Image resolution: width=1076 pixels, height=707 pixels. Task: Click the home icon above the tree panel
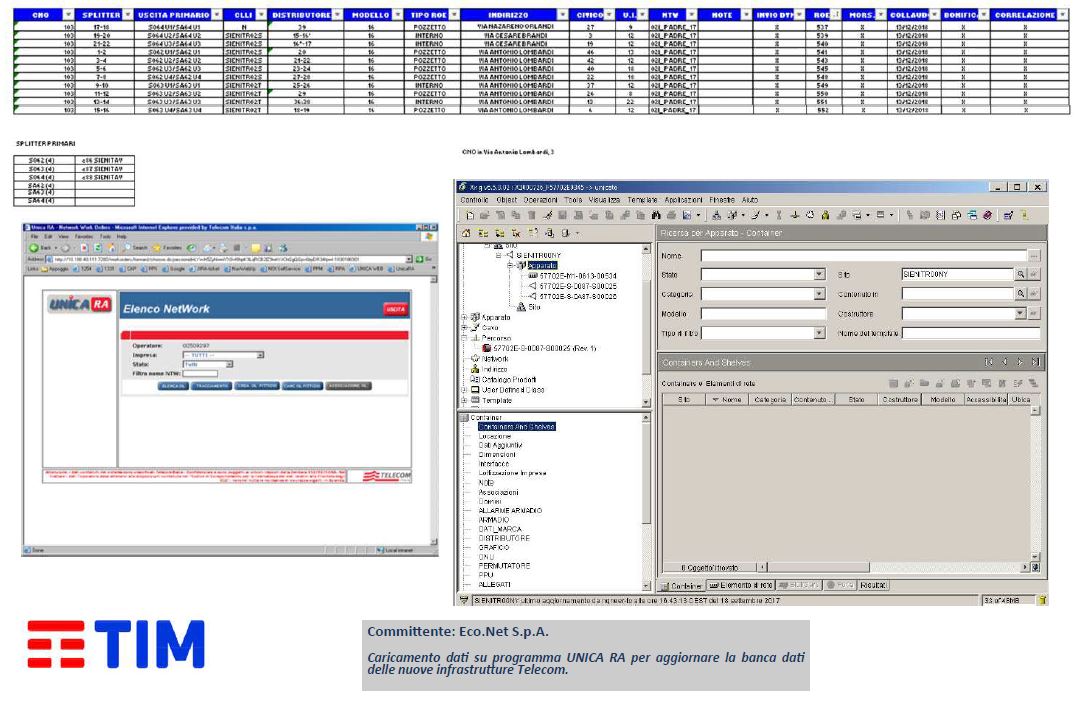click(465, 233)
